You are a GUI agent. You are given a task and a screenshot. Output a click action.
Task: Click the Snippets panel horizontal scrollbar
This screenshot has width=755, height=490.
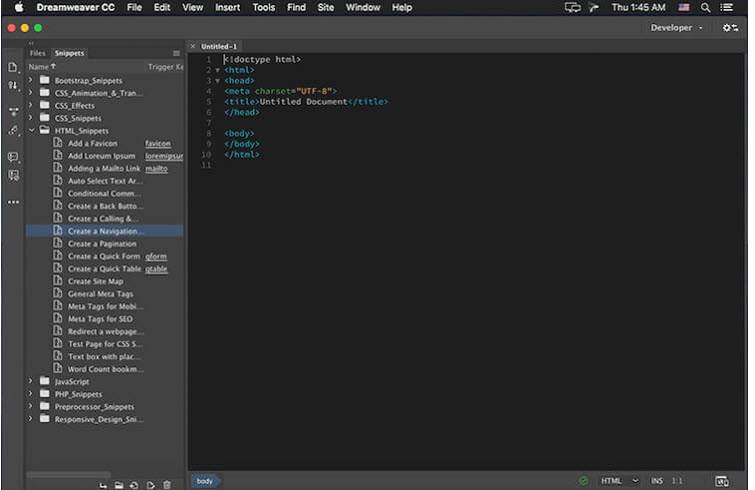click(68, 475)
